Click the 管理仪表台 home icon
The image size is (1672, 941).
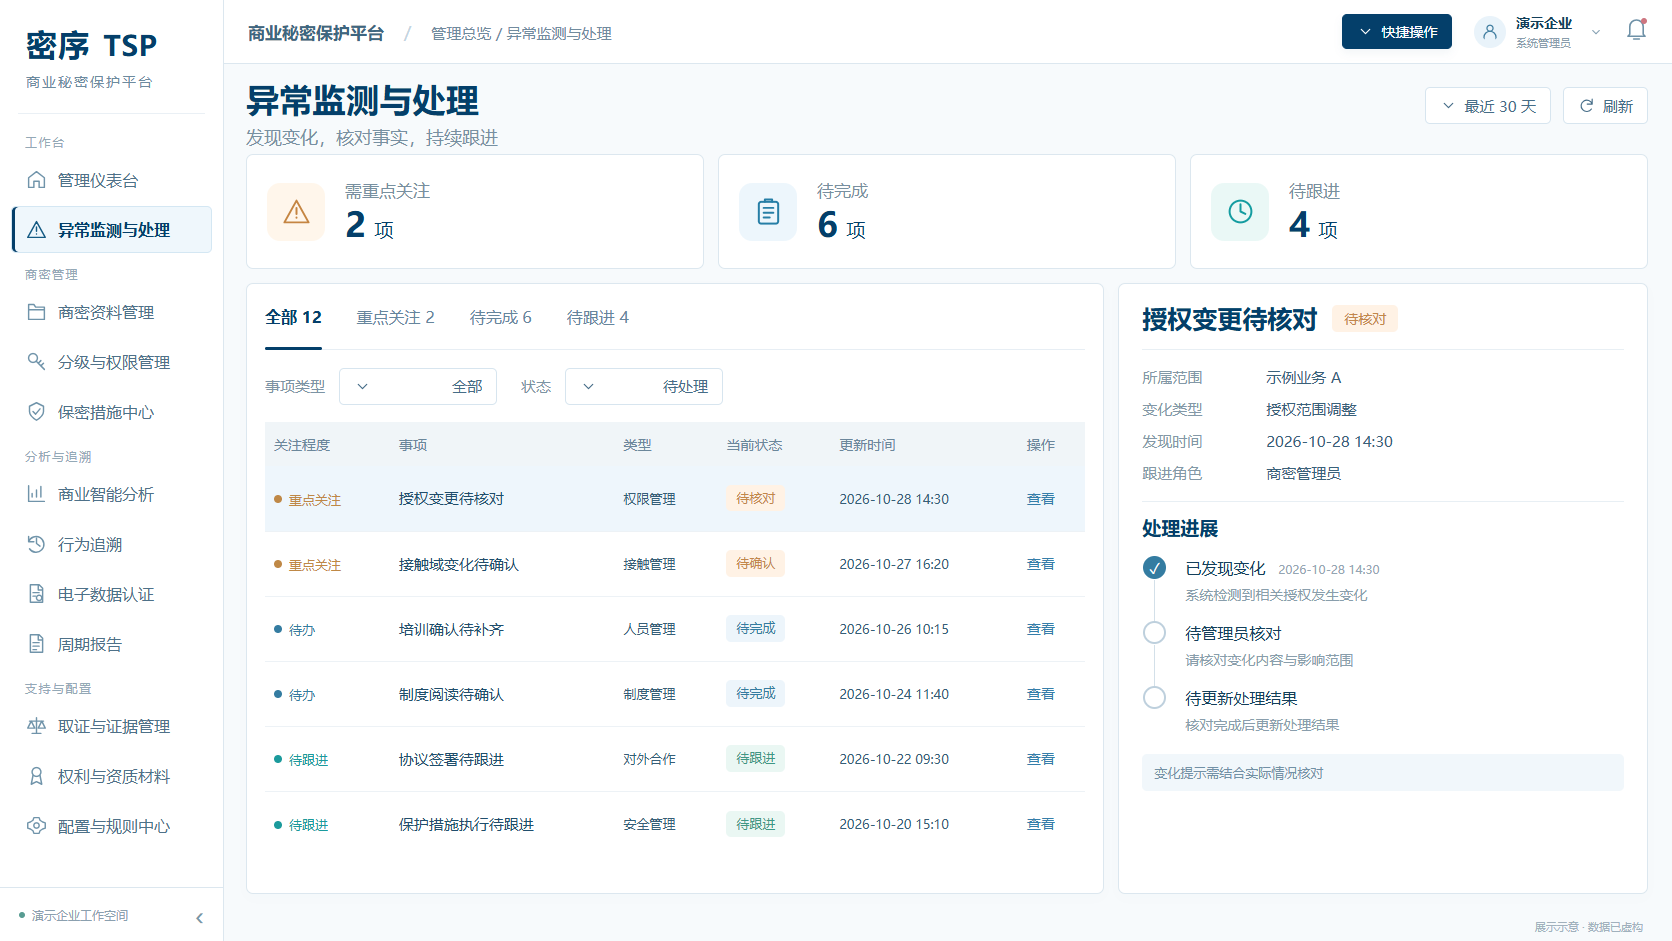(x=37, y=180)
